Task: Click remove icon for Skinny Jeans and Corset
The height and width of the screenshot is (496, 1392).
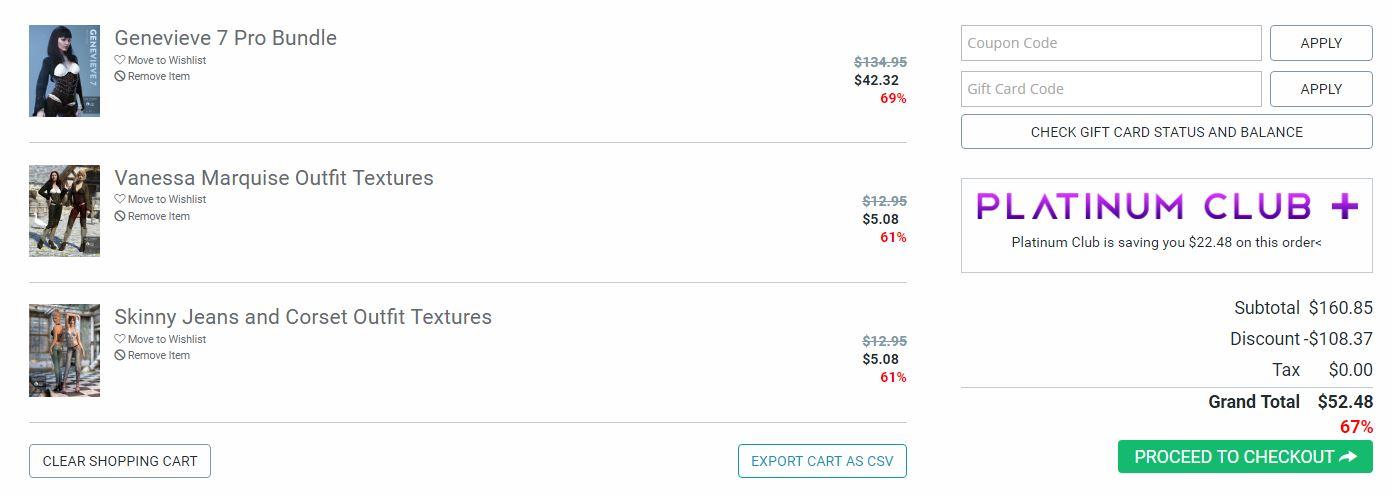Action: point(120,355)
